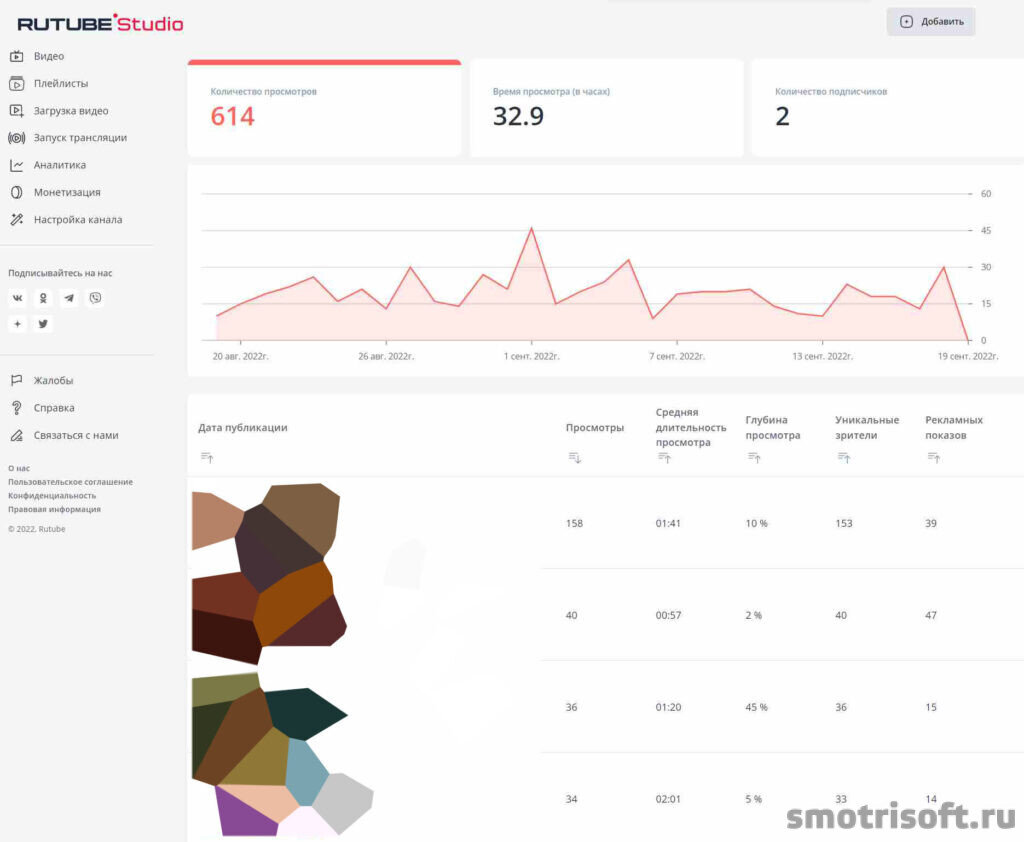Open Жалобы link
Screen dimensions: 1024x842
click(54, 380)
